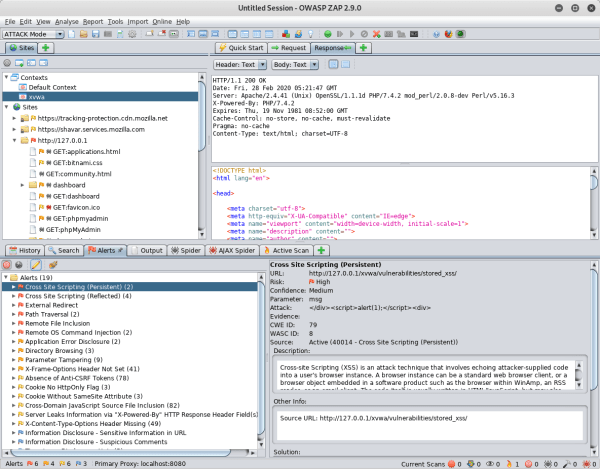This screenshot has height=469, width=600.
Task: Click the high-risk red flag alert count
Action: [33, 464]
